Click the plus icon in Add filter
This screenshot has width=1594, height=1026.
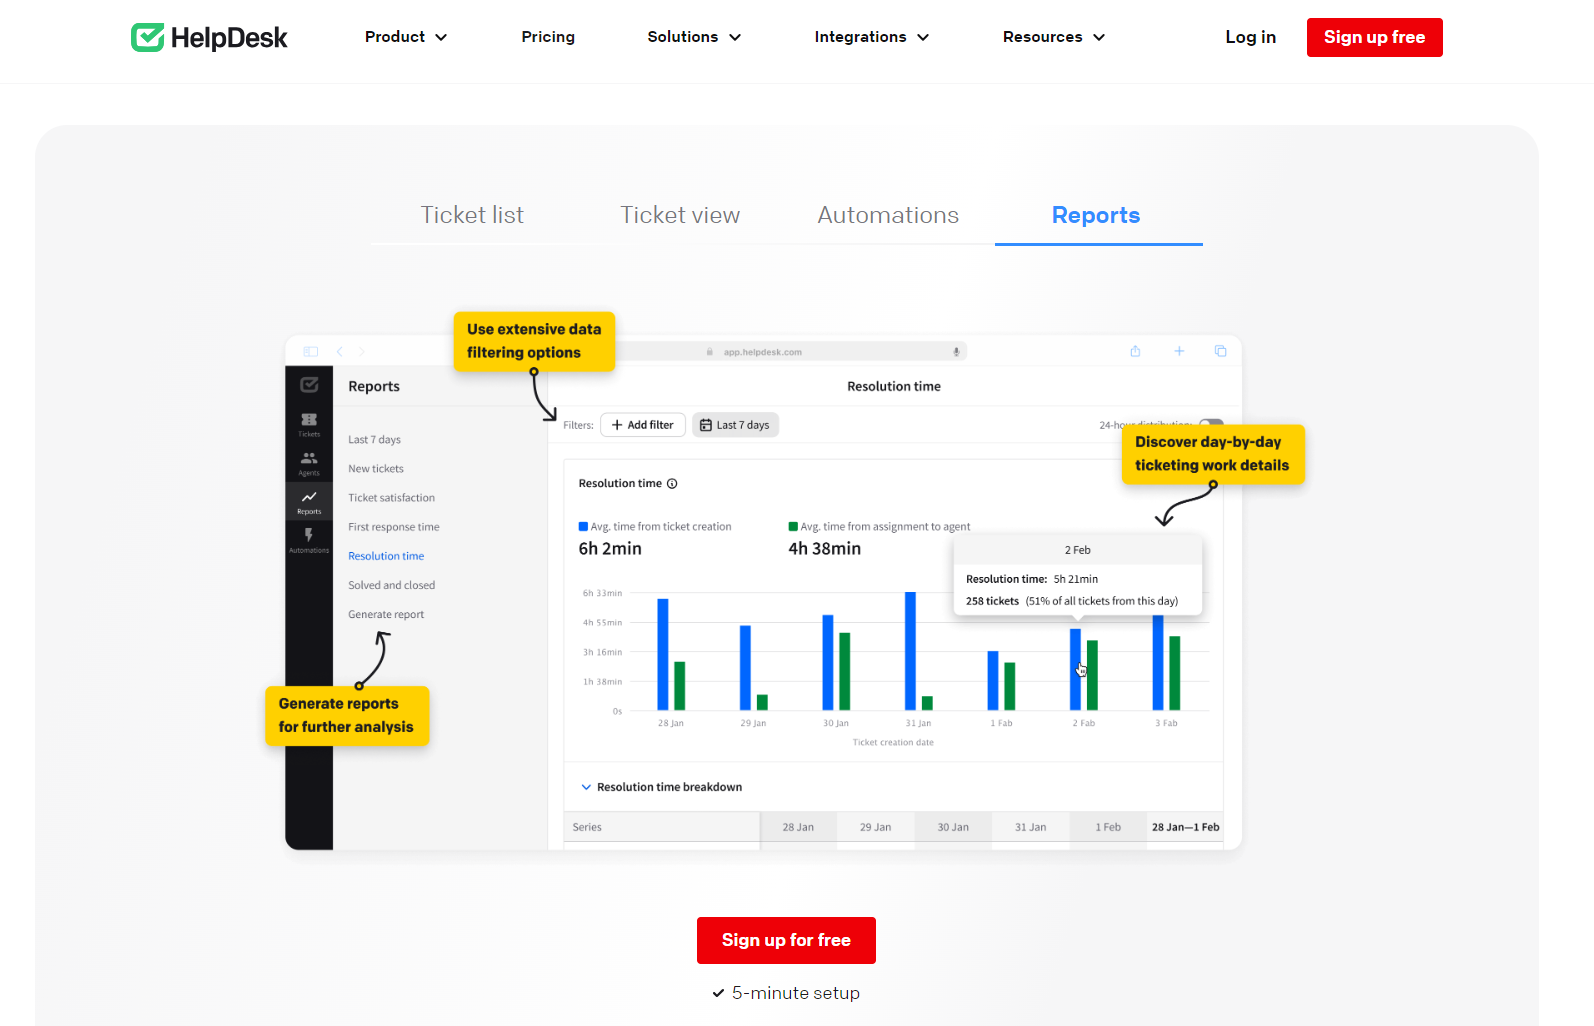click(x=617, y=425)
